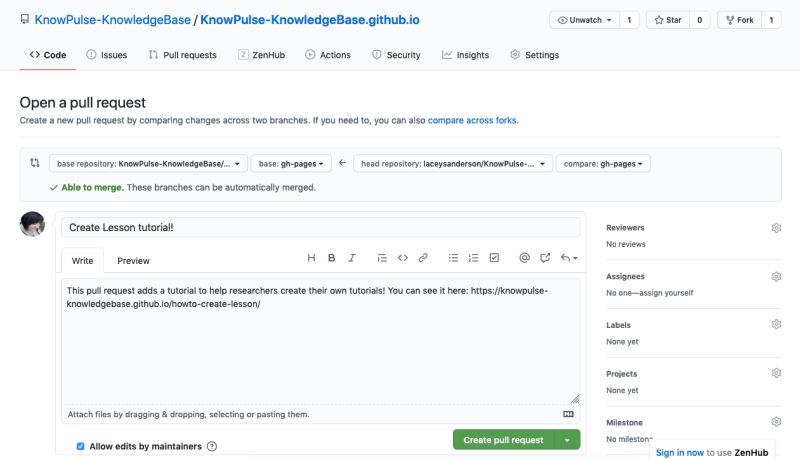
Task: Toggle Allow edits by maintainers checkbox
Action: (80, 446)
